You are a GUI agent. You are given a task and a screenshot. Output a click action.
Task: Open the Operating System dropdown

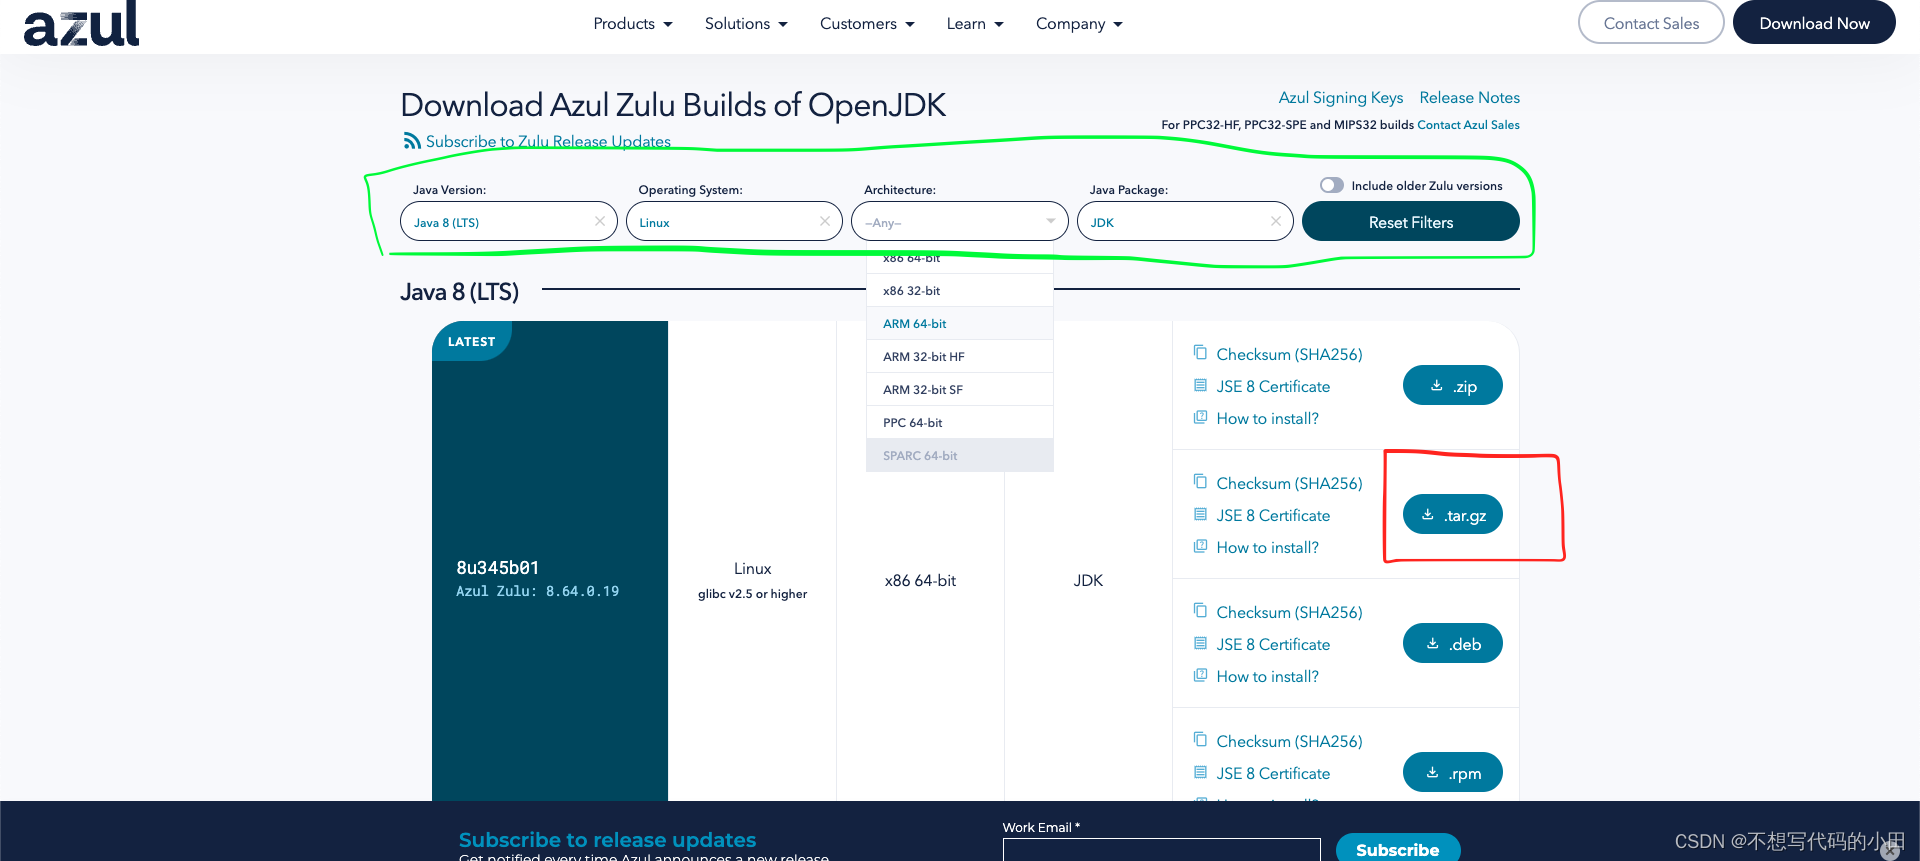click(734, 221)
